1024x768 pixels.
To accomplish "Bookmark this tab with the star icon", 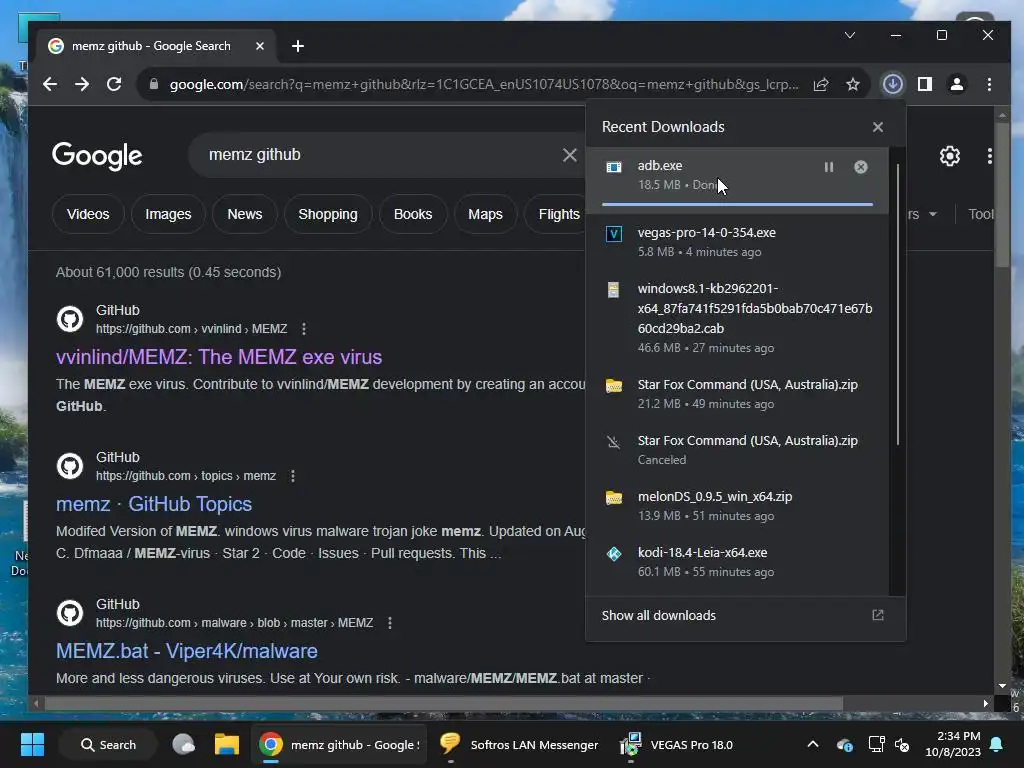I will [x=853, y=84].
